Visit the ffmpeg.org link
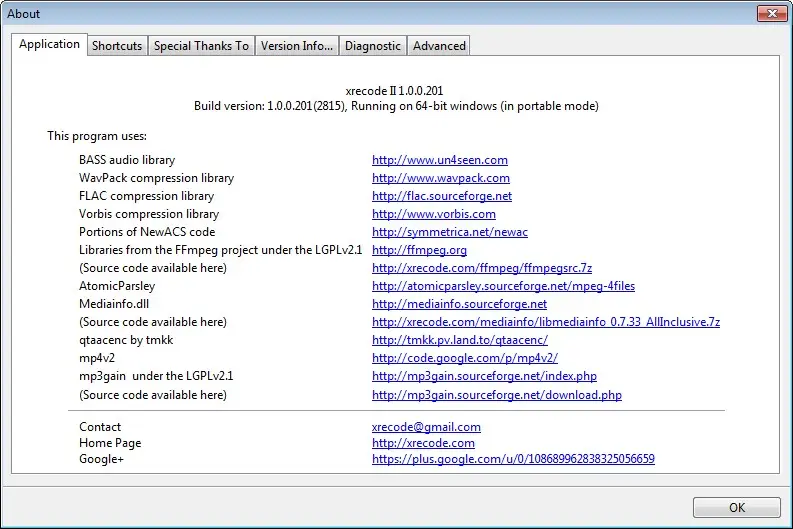793x529 pixels. coord(419,250)
